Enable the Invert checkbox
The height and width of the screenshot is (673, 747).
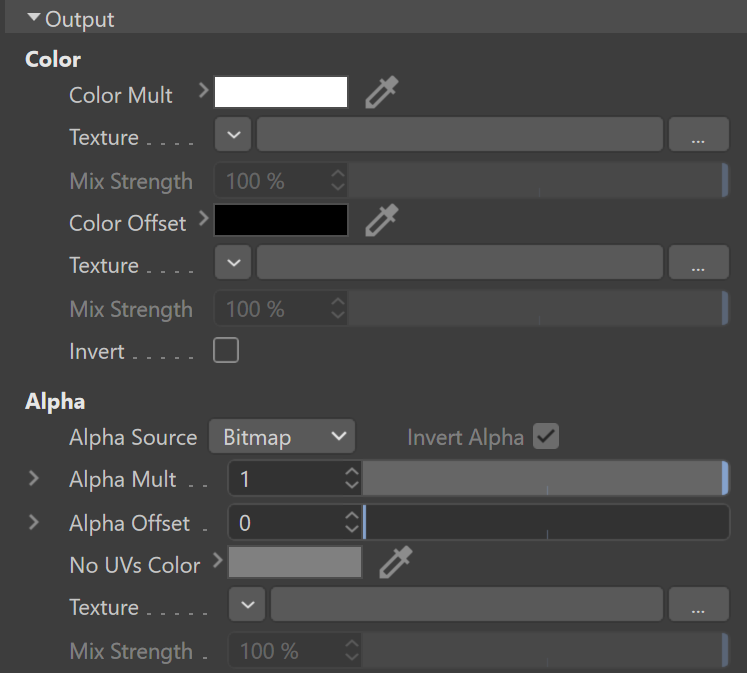click(226, 351)
